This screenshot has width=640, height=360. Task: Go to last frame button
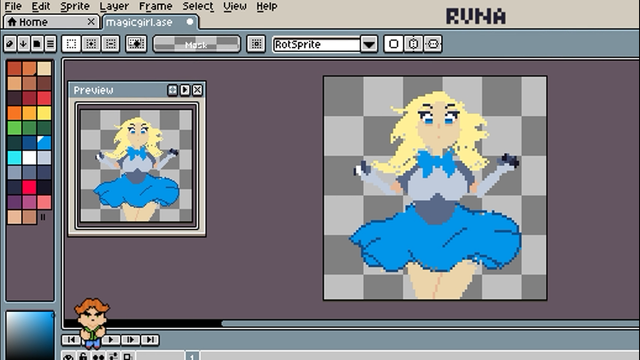click(x=150, y=340)
